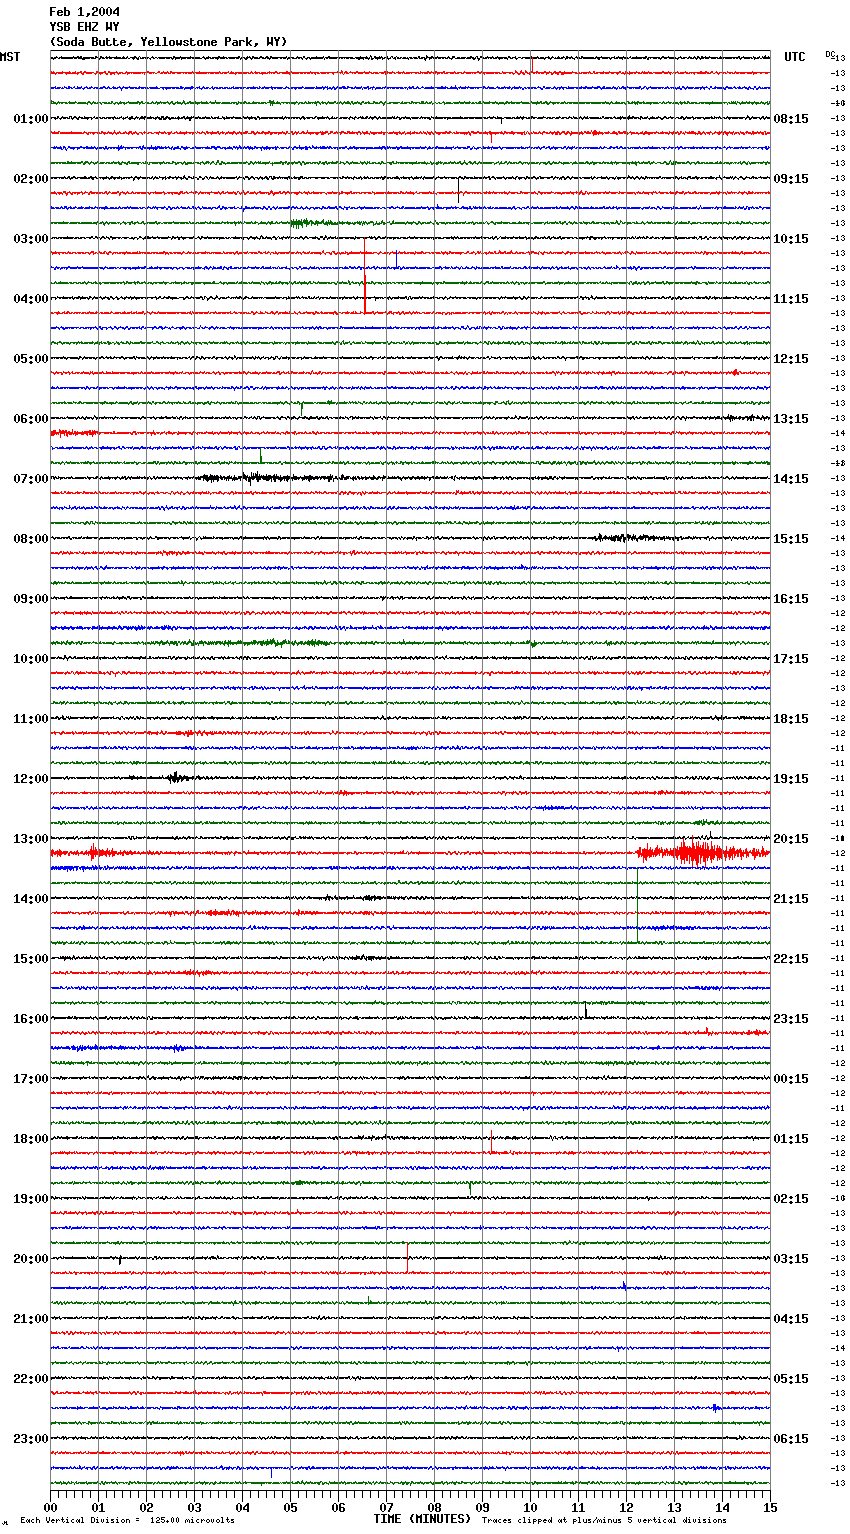The height and width of the screenshot is (1534, 850).
Task: Click minute tick label "10" on time axis
Action: (530, 1507)
